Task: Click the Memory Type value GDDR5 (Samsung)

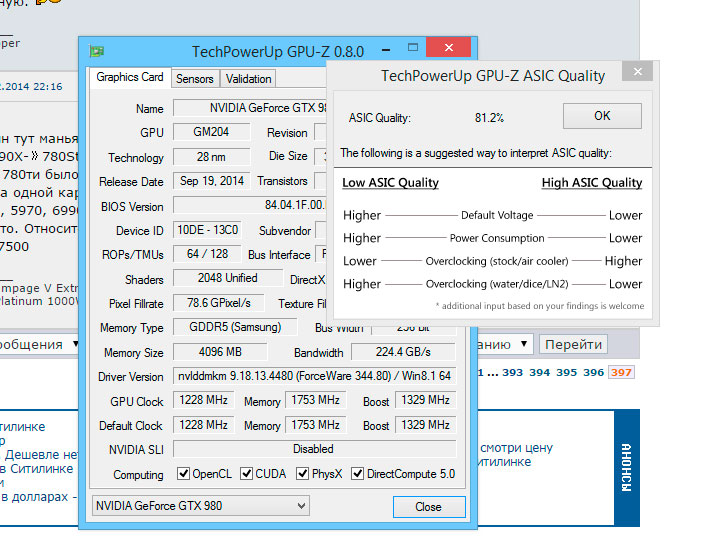Action: point(235,327)
